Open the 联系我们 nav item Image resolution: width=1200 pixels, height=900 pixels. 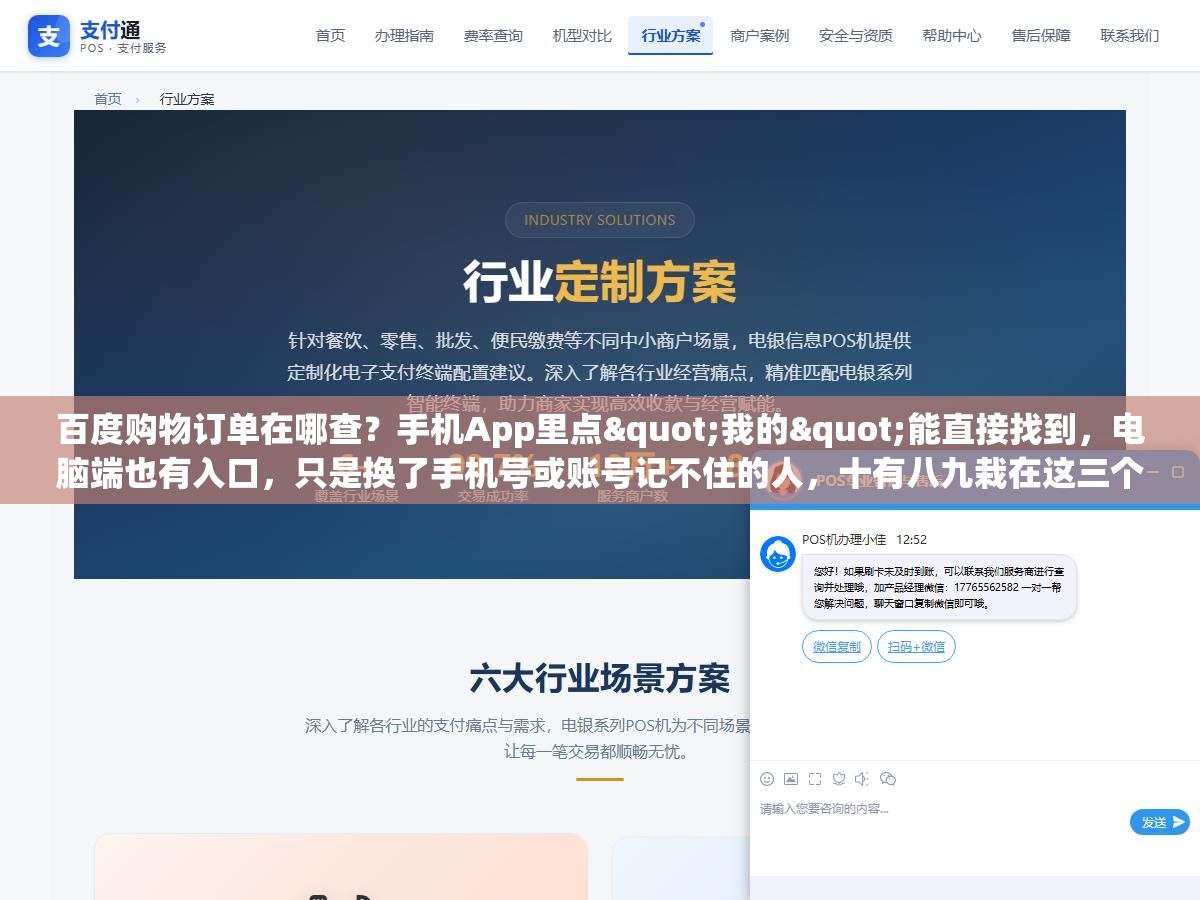(1130, 36)
